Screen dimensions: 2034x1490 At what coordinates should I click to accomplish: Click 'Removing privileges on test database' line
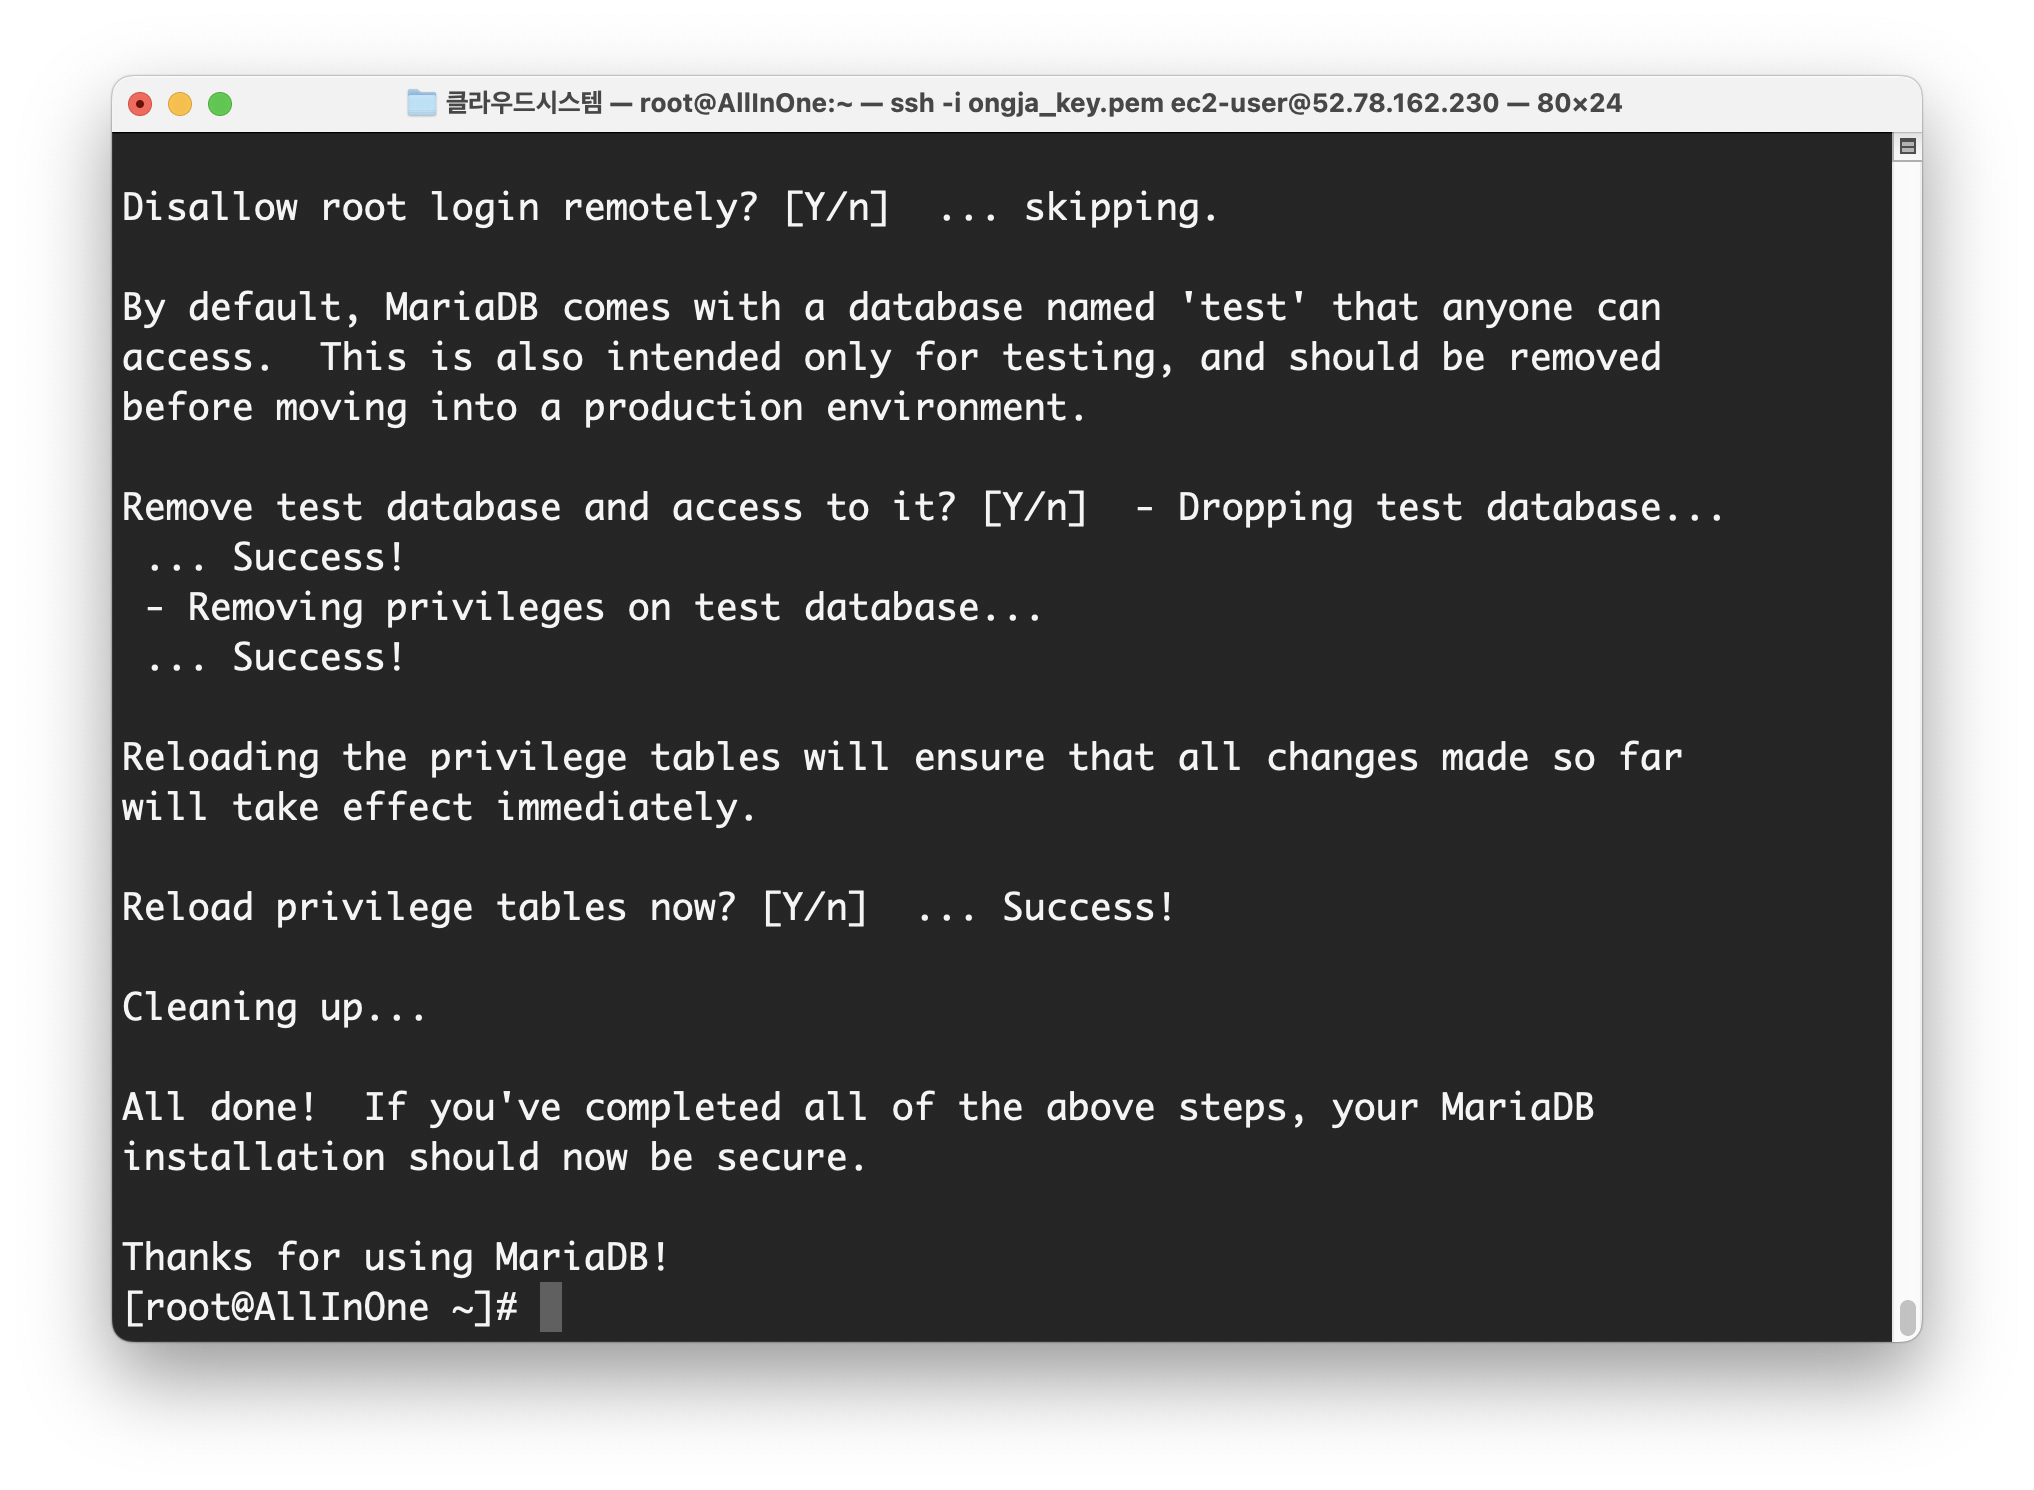coord(594,607)
